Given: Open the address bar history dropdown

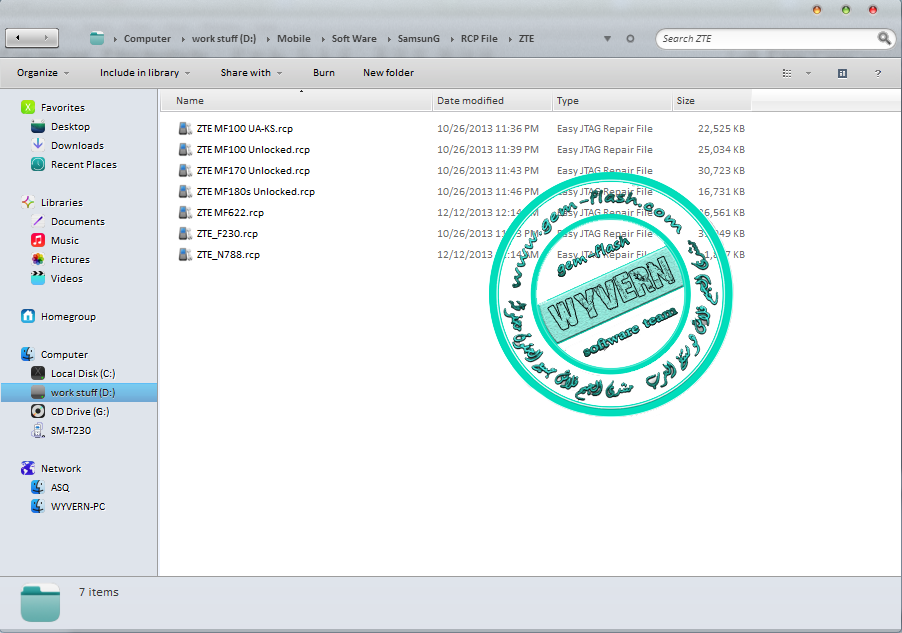Looking at the screenshot, I should point(607,39).
